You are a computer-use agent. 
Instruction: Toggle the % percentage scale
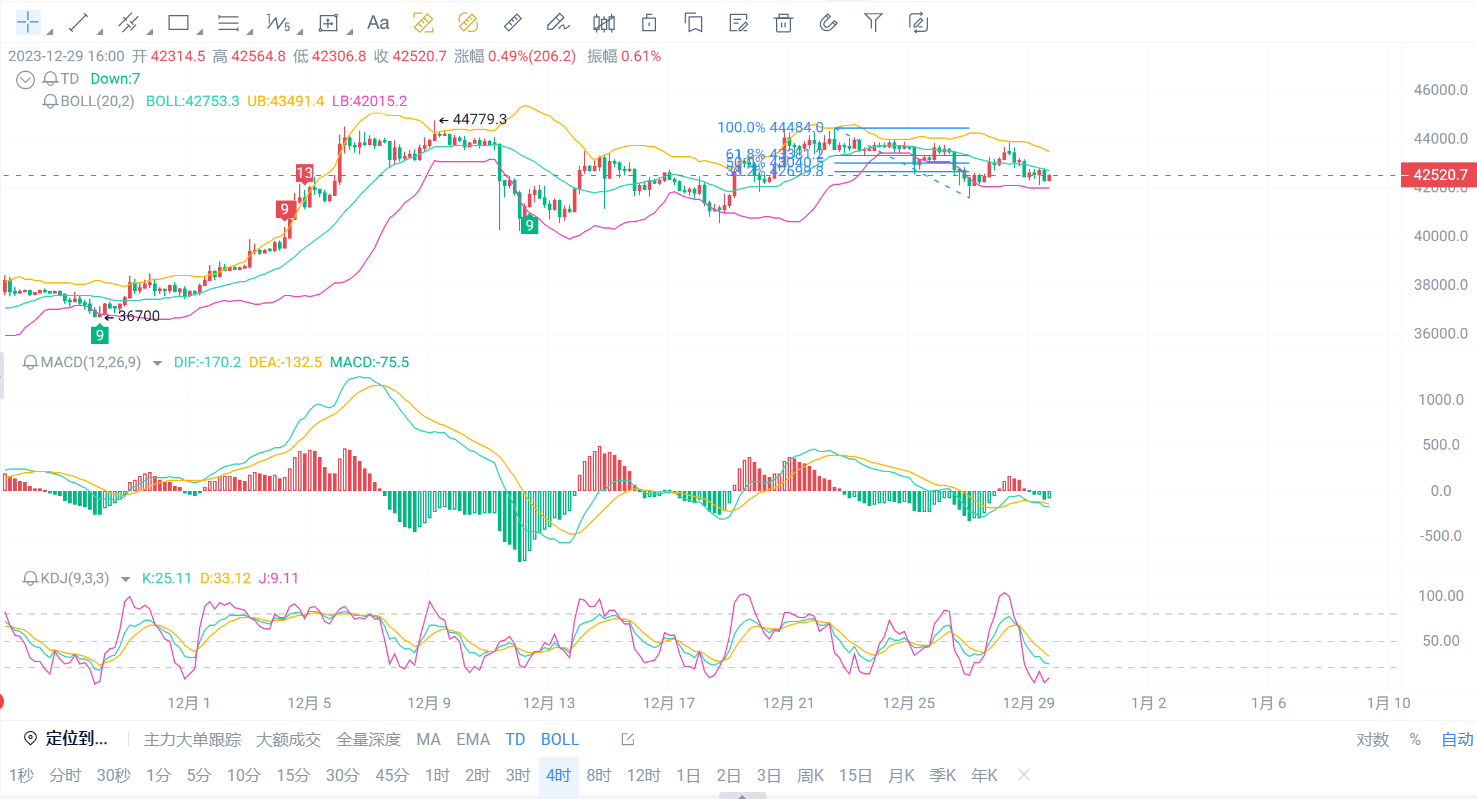pos(1415,740)
